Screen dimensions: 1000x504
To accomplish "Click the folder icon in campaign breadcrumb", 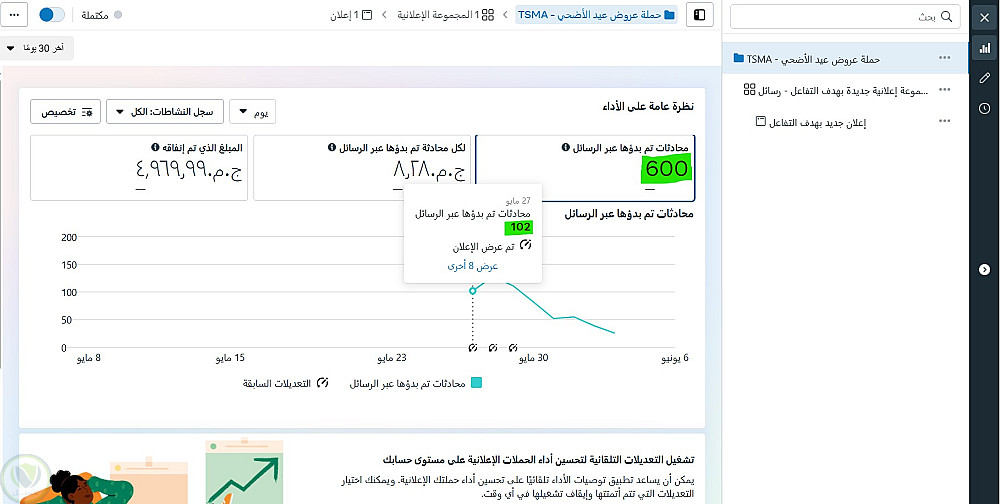I will (x=670, y=15).
